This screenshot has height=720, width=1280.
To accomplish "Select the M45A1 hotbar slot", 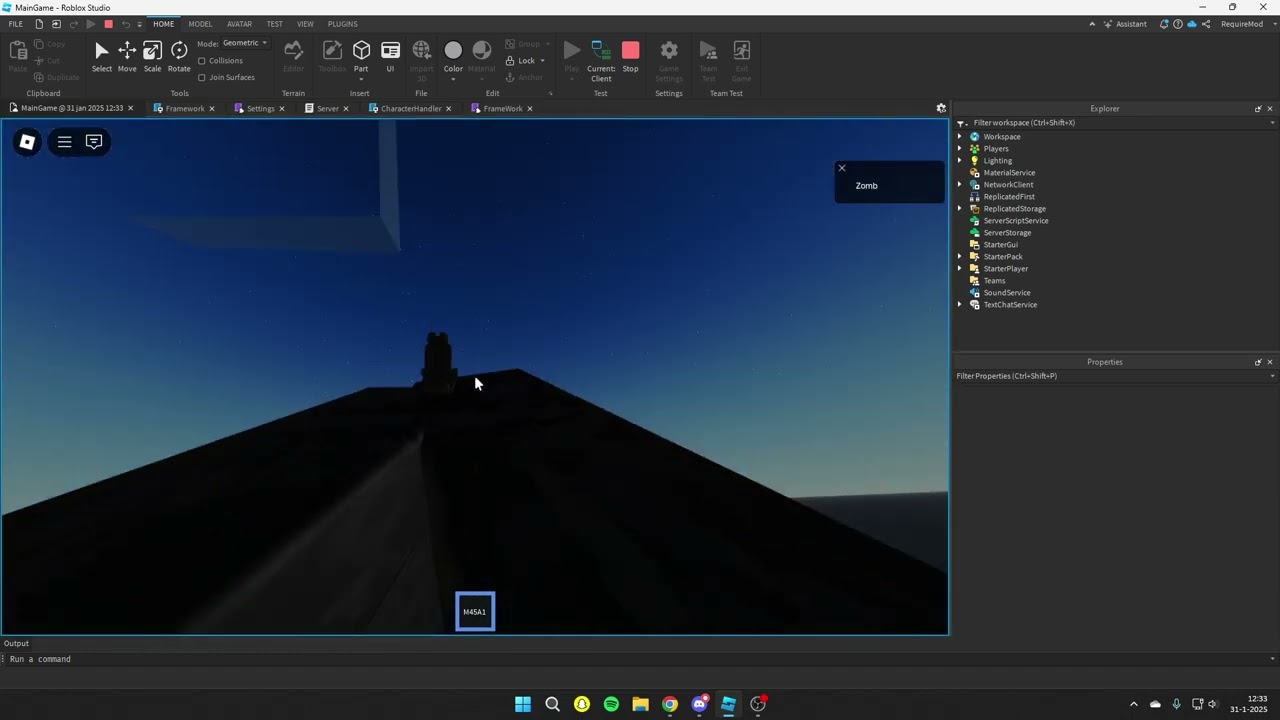I will pyautogui.click(x=475, y=612).
